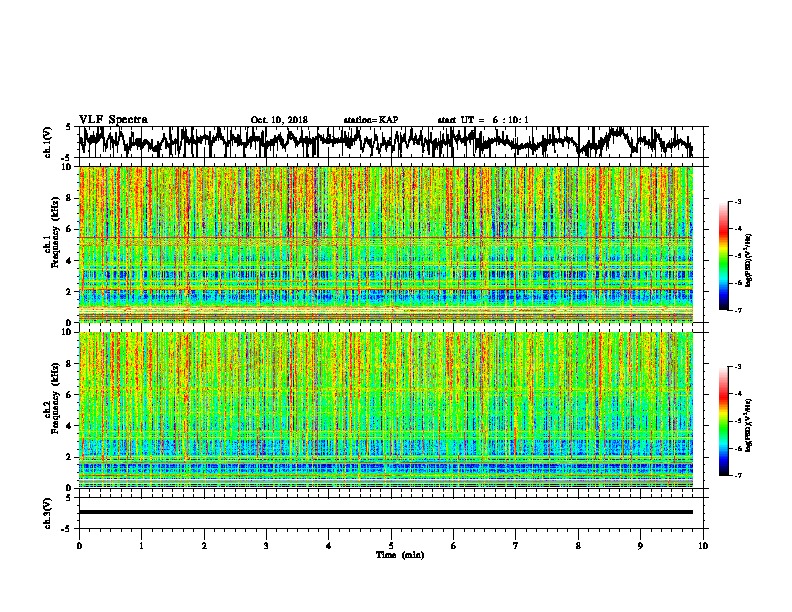Select the "start UT = 6 : 10: 1" text

point(483,120)
